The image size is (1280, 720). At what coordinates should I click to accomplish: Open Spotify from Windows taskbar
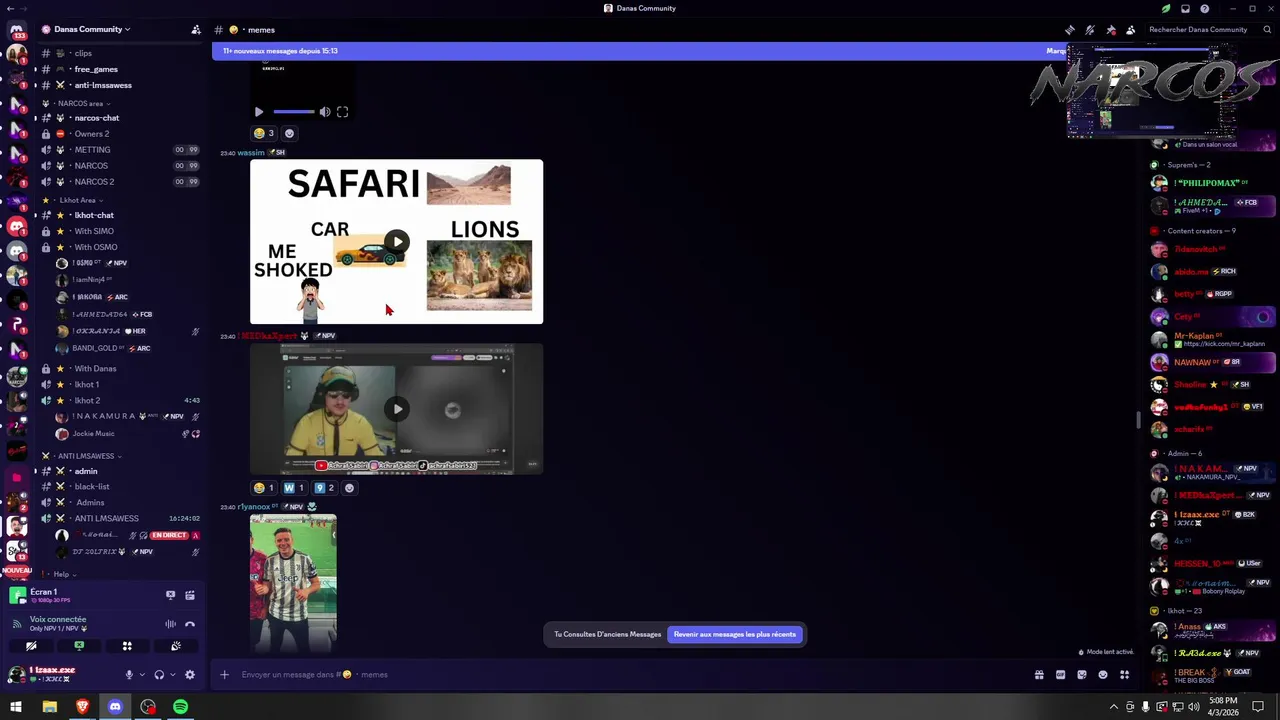point(181,707)
